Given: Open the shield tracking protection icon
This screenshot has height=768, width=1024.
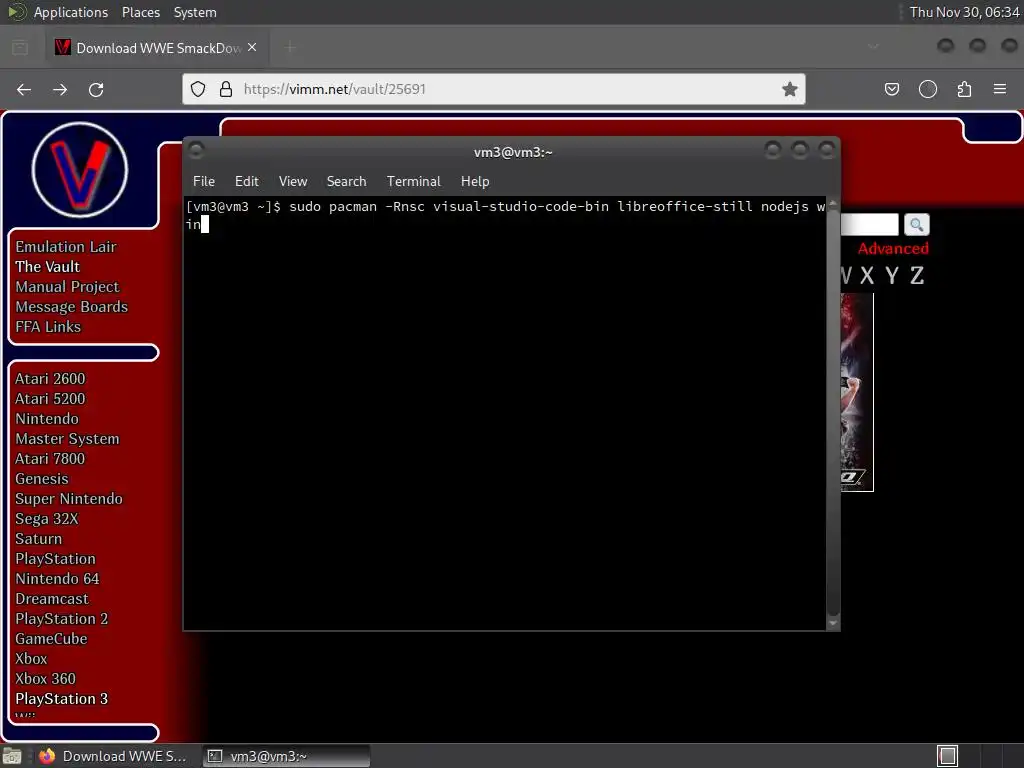Looking at the screenshot, I should pos(198,89).
